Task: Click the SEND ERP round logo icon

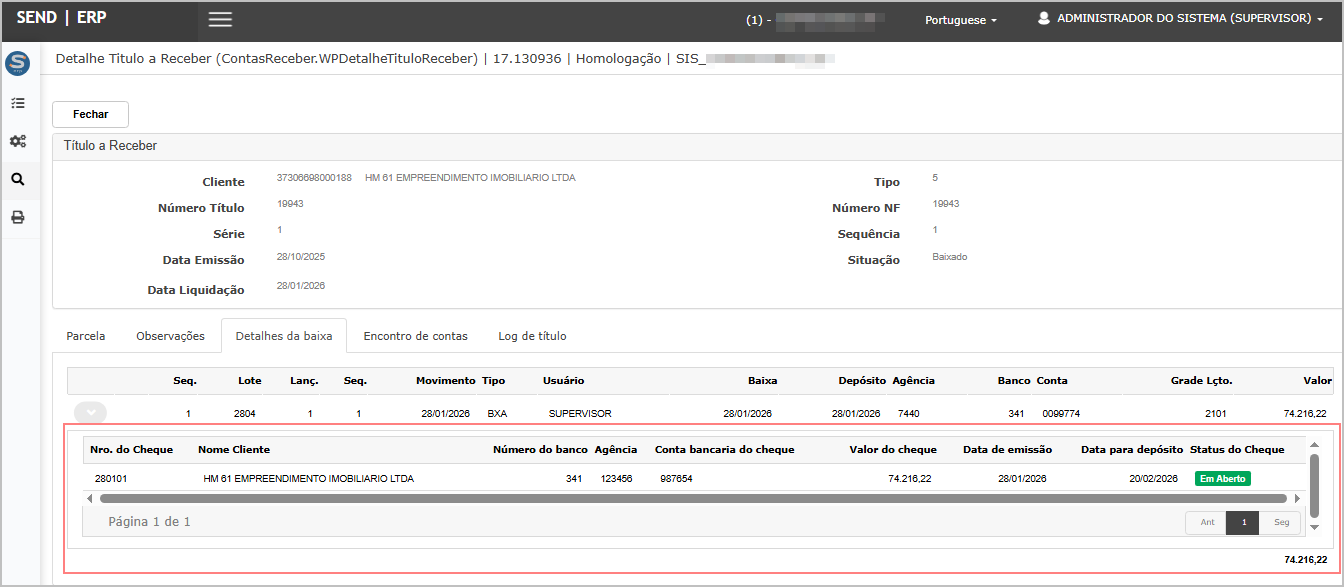Action: 17,64
